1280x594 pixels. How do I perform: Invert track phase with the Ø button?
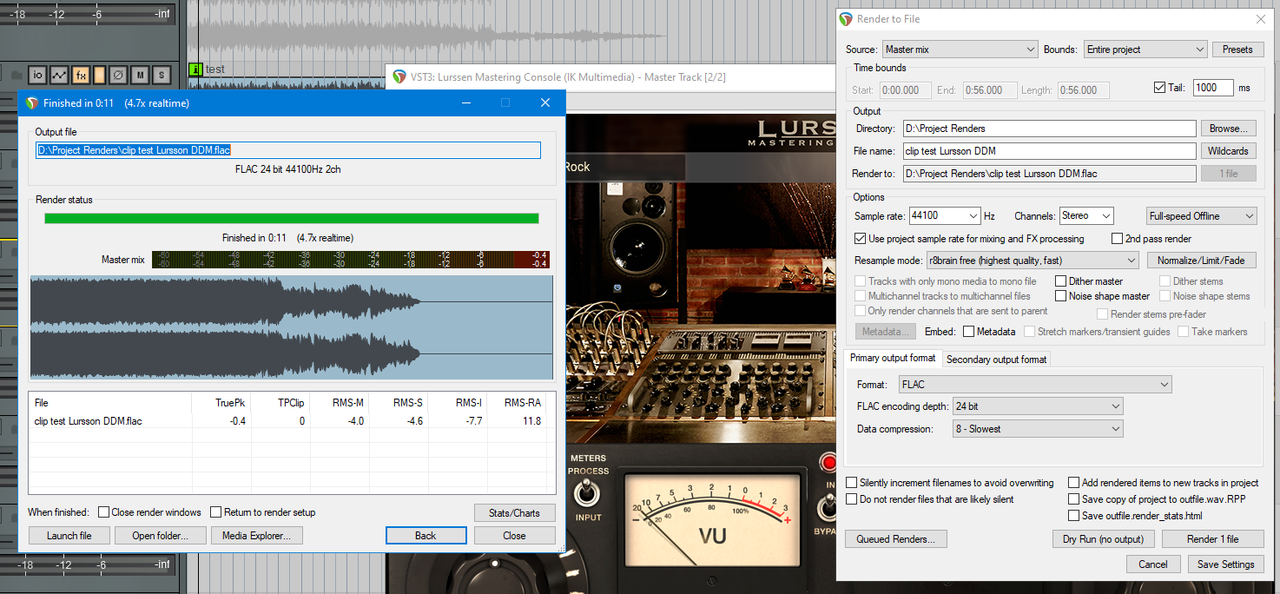(x=117, y=75)
